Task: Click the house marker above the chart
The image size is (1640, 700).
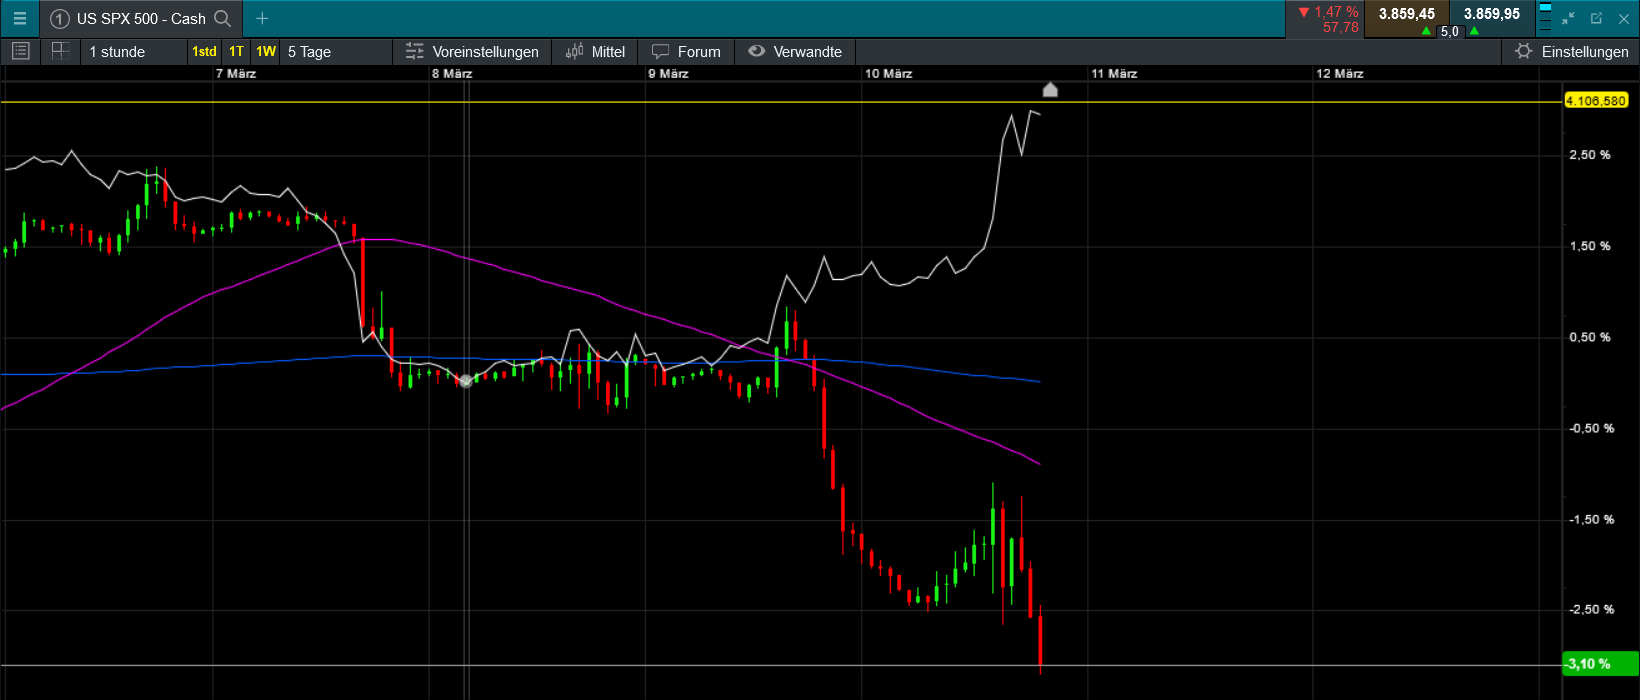Action: (x=1050, y=90)
